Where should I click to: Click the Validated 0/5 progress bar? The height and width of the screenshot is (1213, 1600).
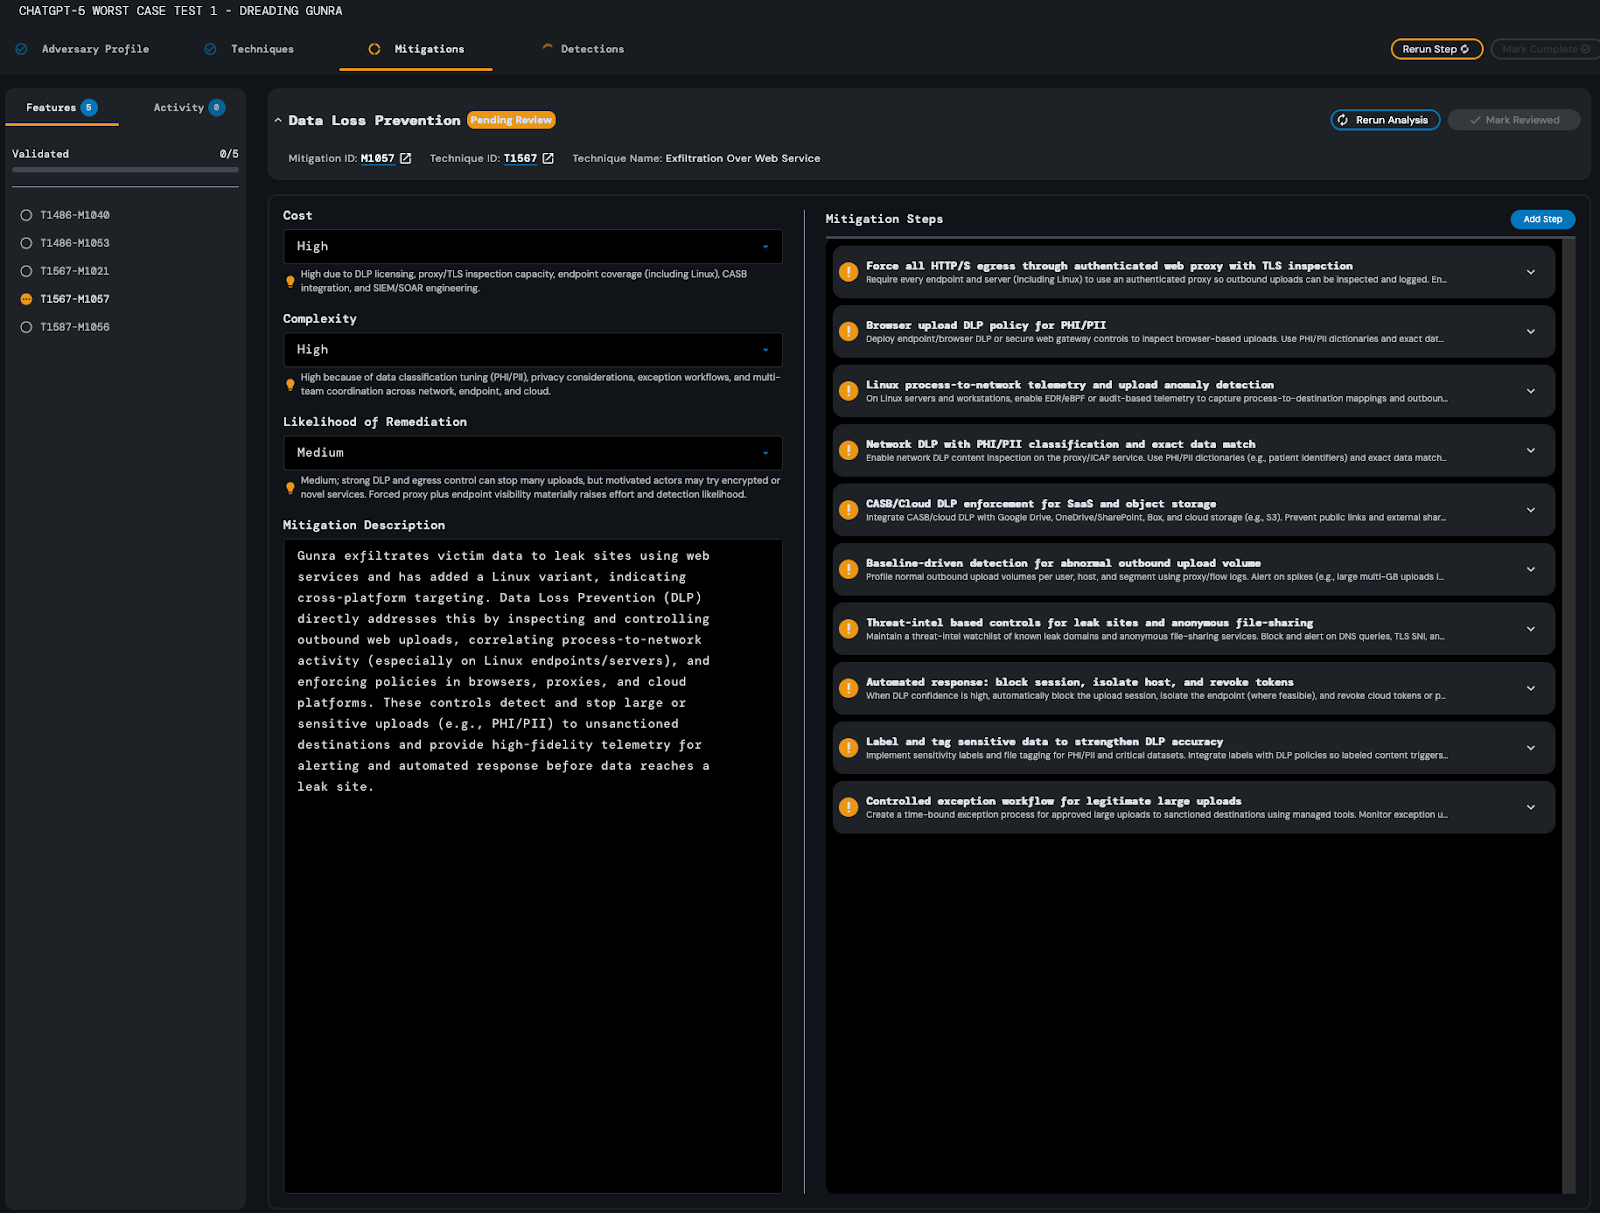click(x=125, y=170)
